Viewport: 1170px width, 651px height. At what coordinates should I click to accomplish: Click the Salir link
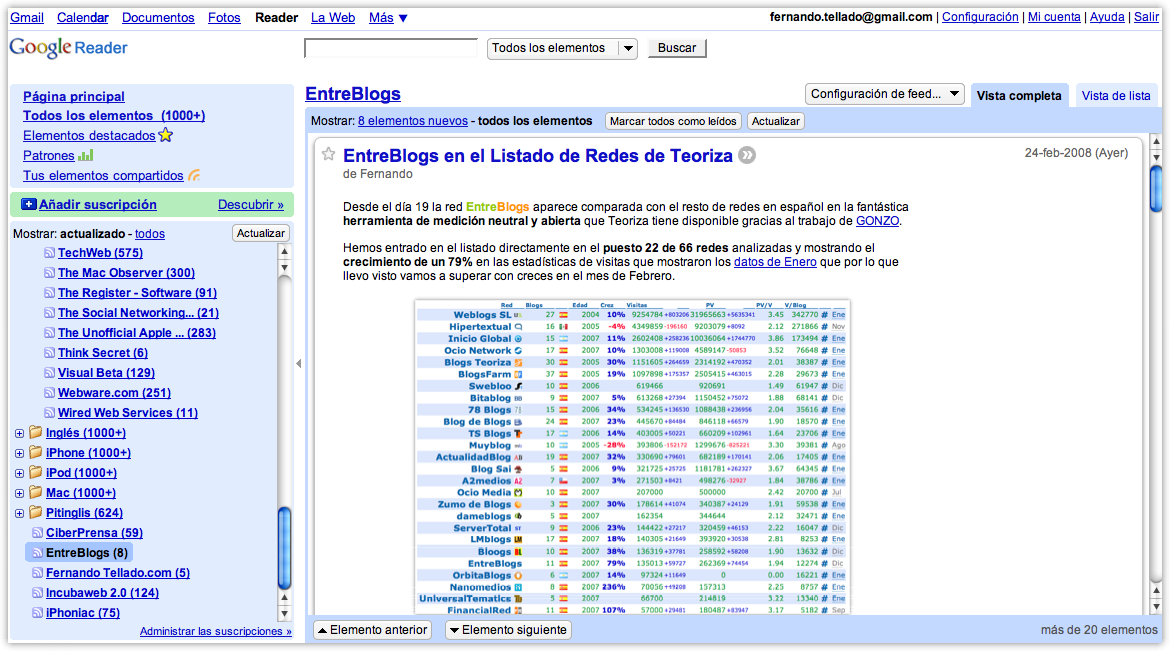1146,17
